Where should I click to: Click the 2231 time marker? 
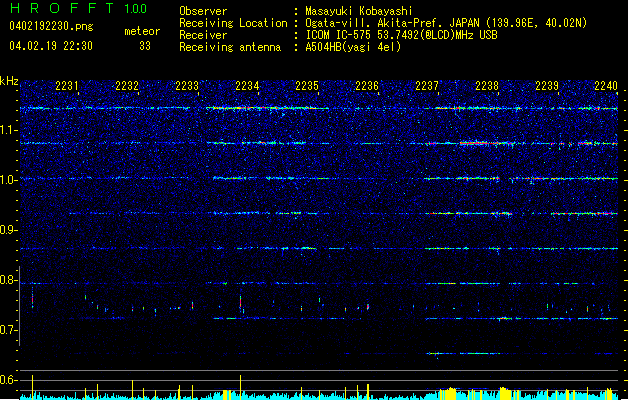tap(67, 86)
